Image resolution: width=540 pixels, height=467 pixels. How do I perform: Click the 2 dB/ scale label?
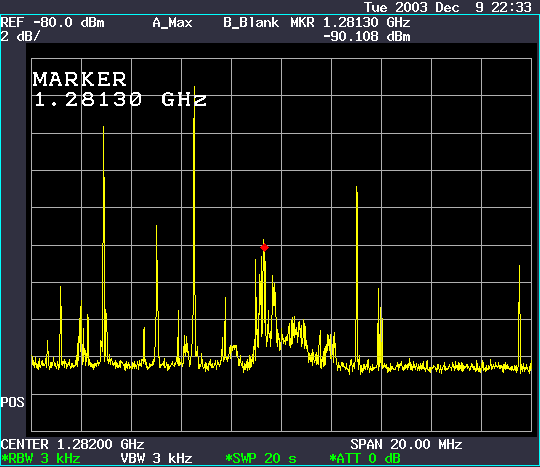(x=20, y=36)
